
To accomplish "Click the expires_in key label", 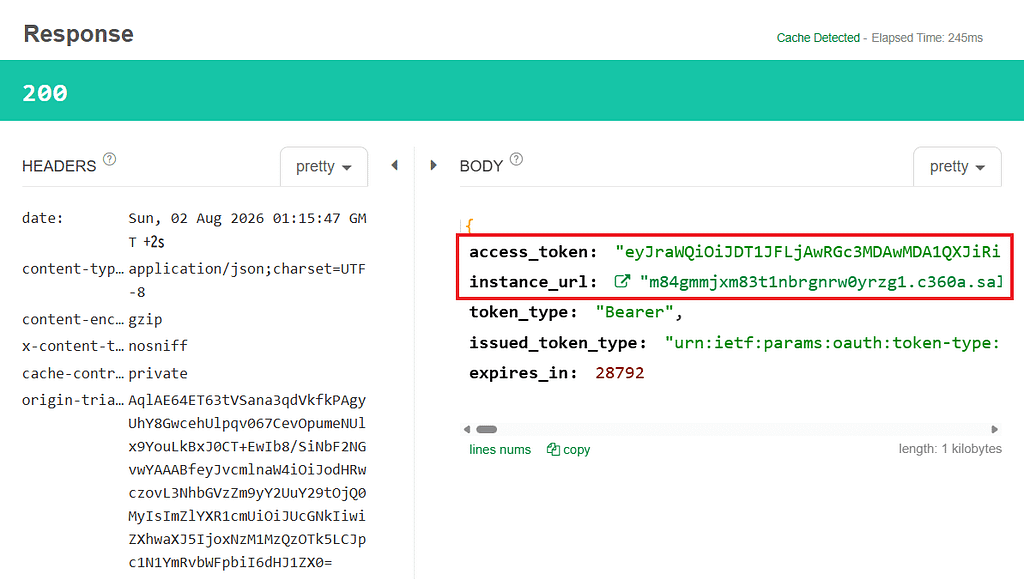I will tap(523, 373).
